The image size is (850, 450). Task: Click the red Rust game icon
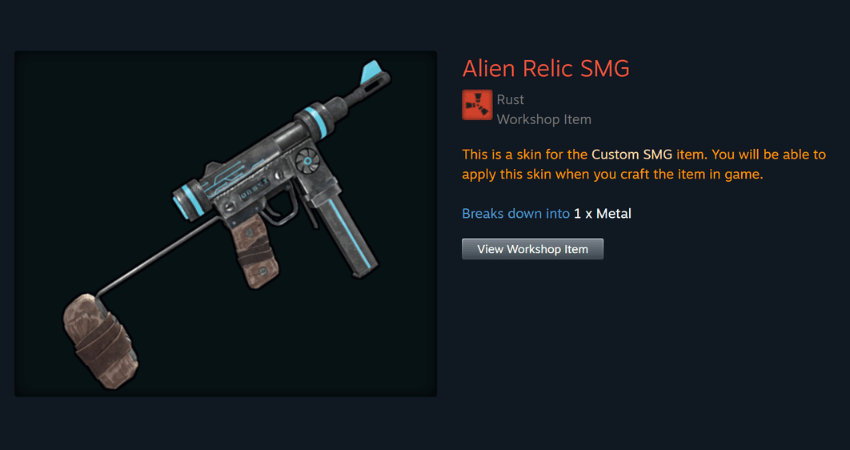[x=477, y=105]
